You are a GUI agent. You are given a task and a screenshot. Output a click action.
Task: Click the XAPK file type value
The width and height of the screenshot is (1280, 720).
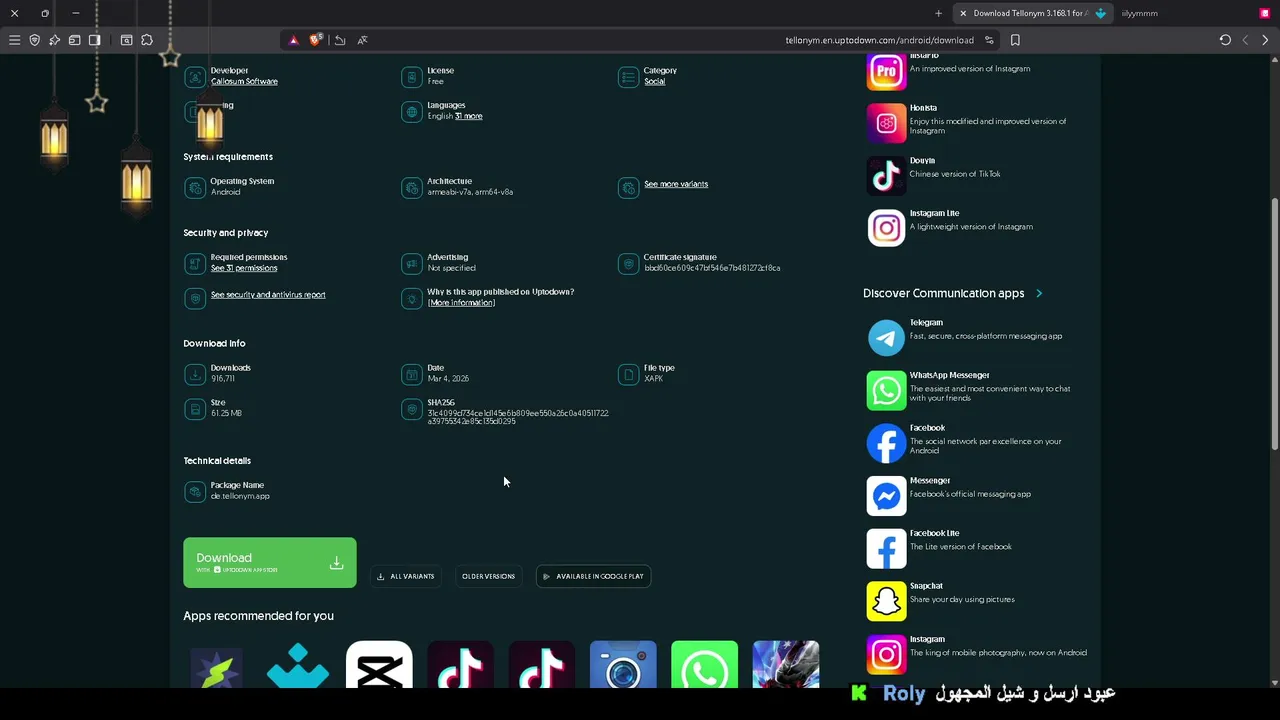coord(653,379)
